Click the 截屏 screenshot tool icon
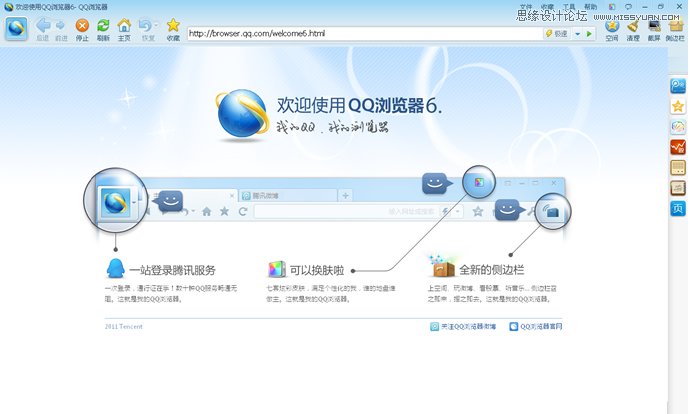The image size is (690, 414). click(x=654, y=26)
